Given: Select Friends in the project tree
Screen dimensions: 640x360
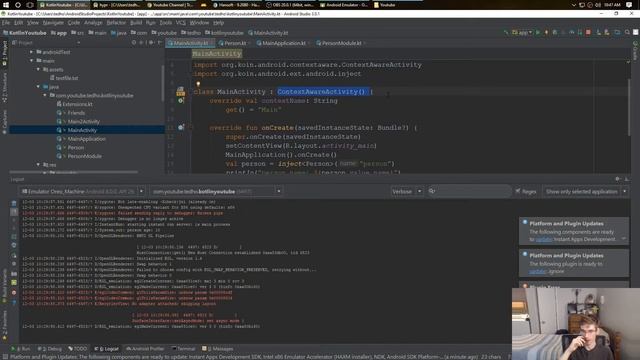Looking at the screenshot, I should coord(71,113).
